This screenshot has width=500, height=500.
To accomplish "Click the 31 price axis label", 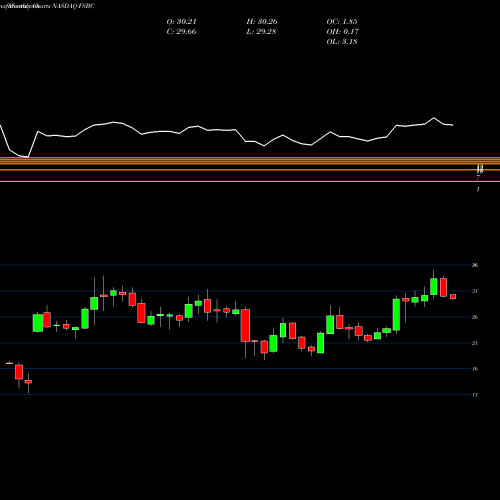I will 475,291.
